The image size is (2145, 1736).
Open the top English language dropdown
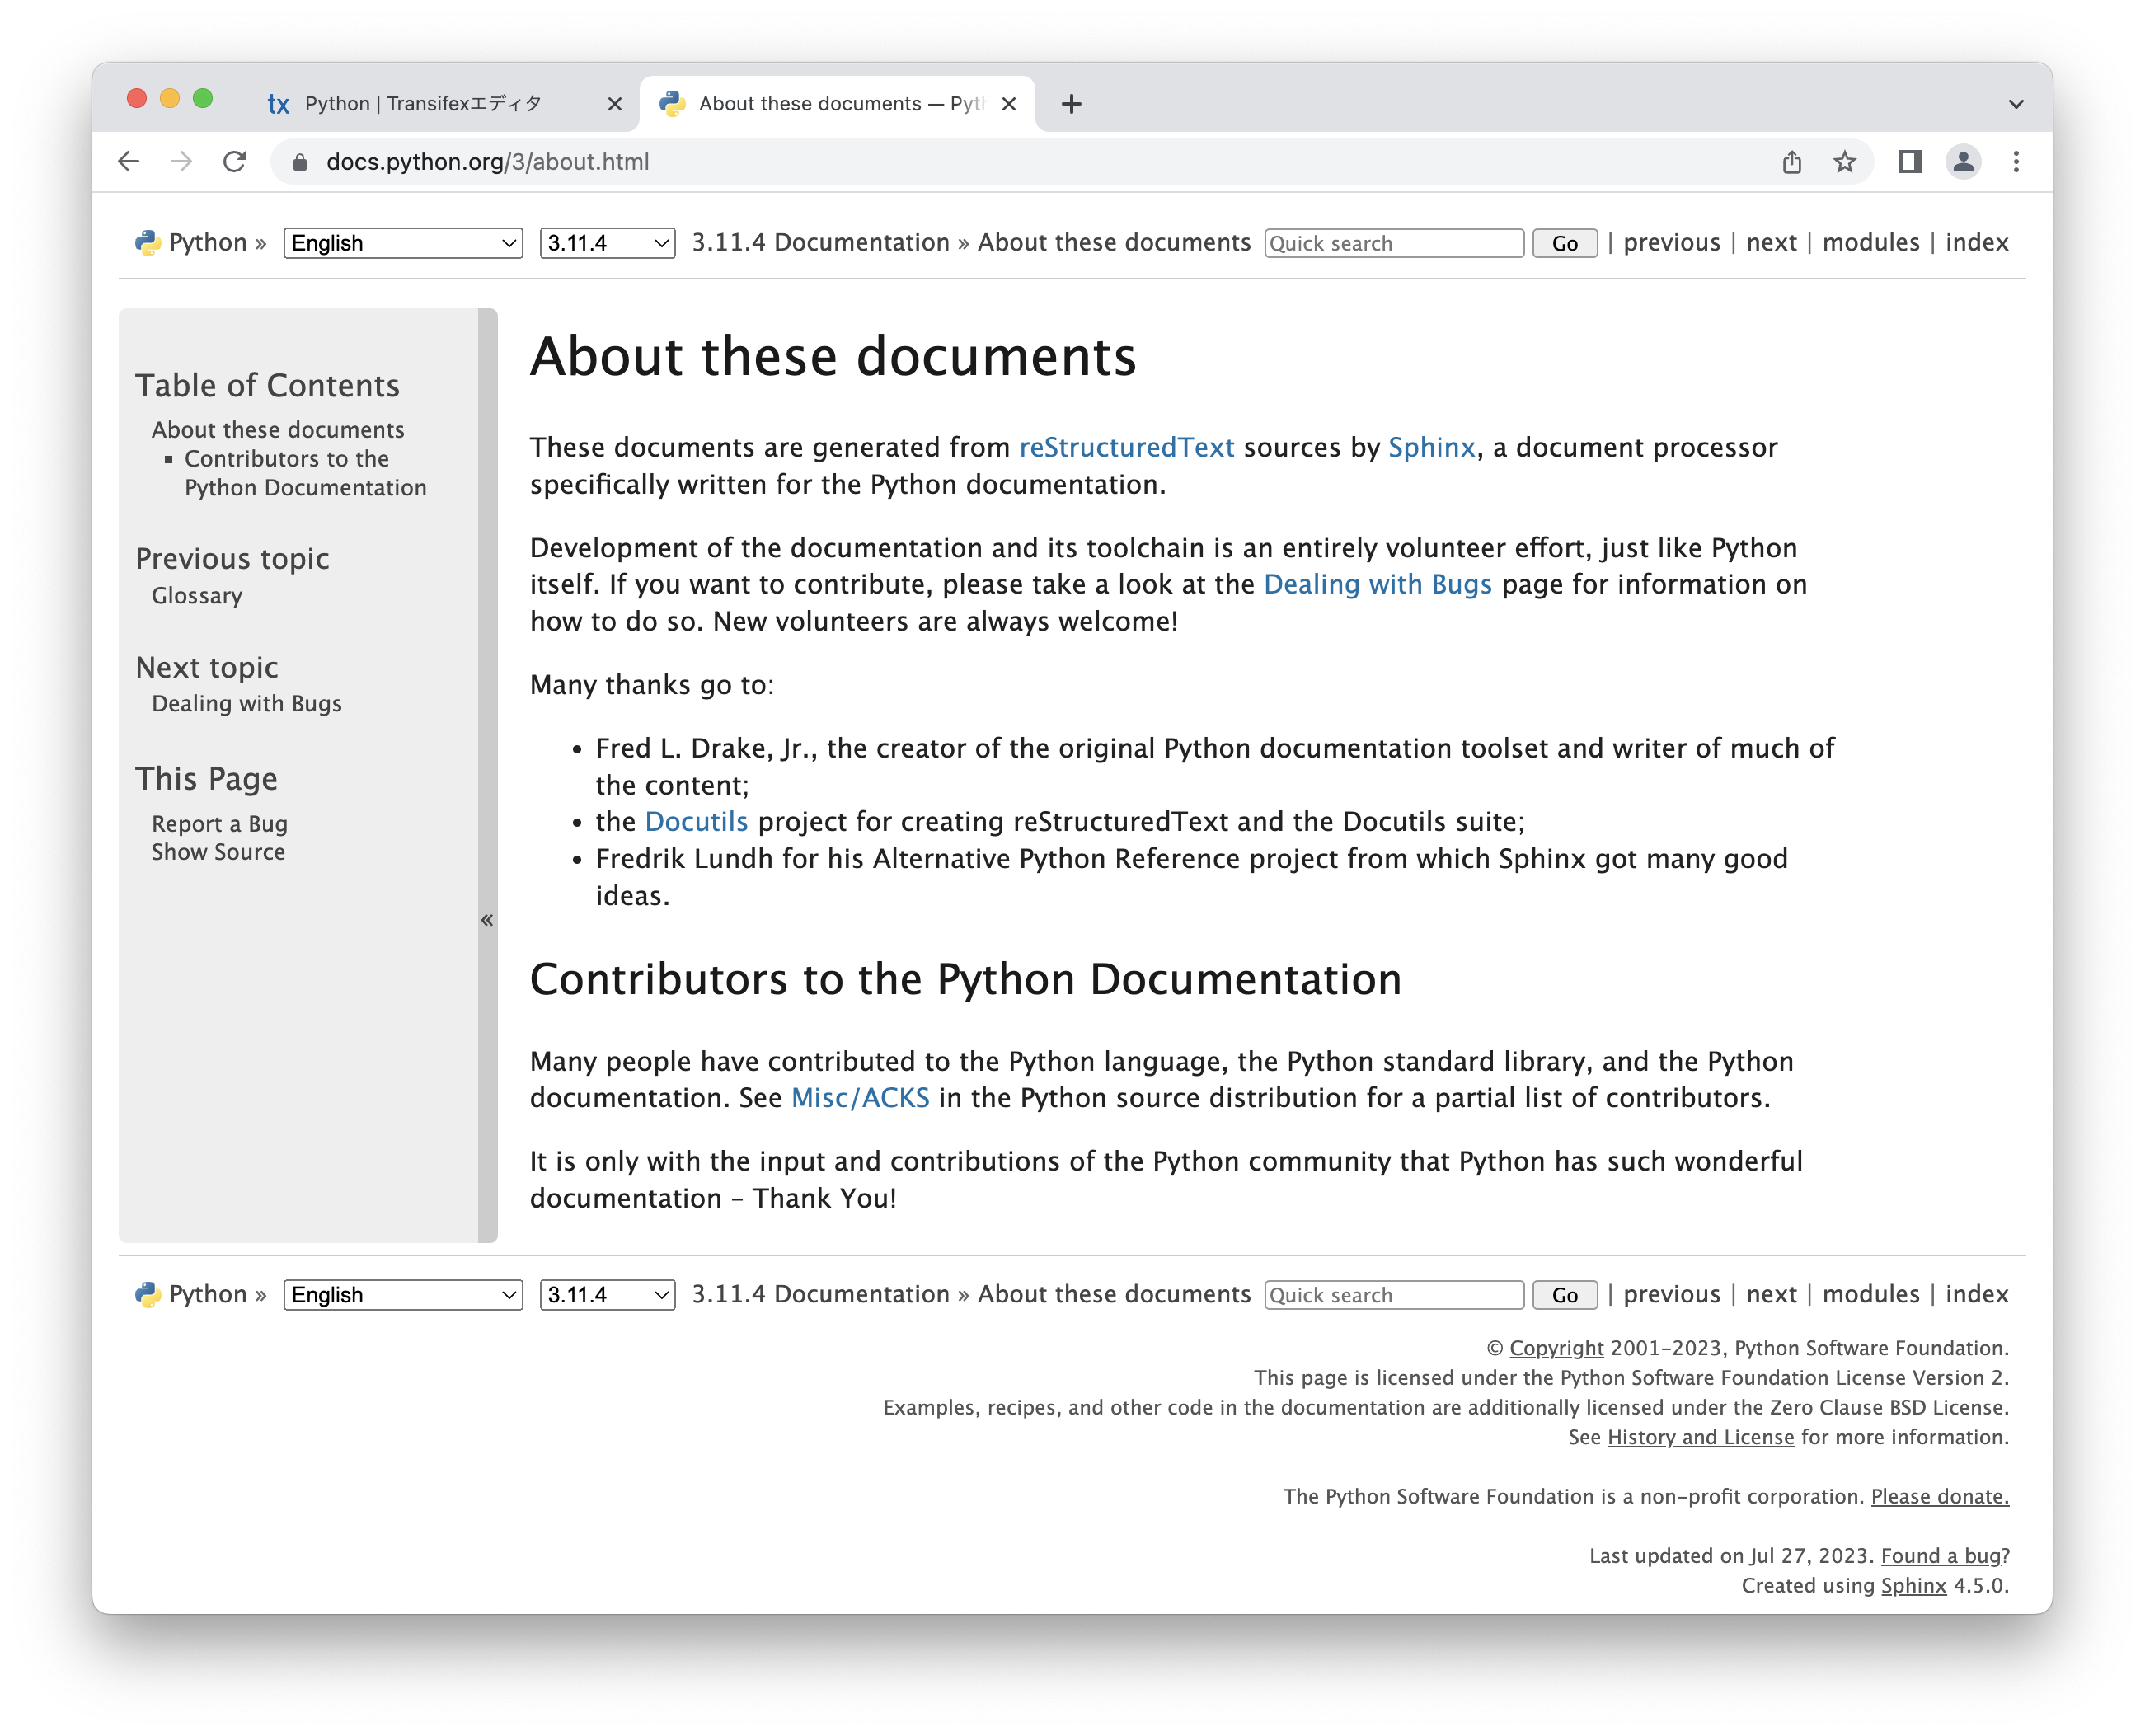click(x=403, y=243)
